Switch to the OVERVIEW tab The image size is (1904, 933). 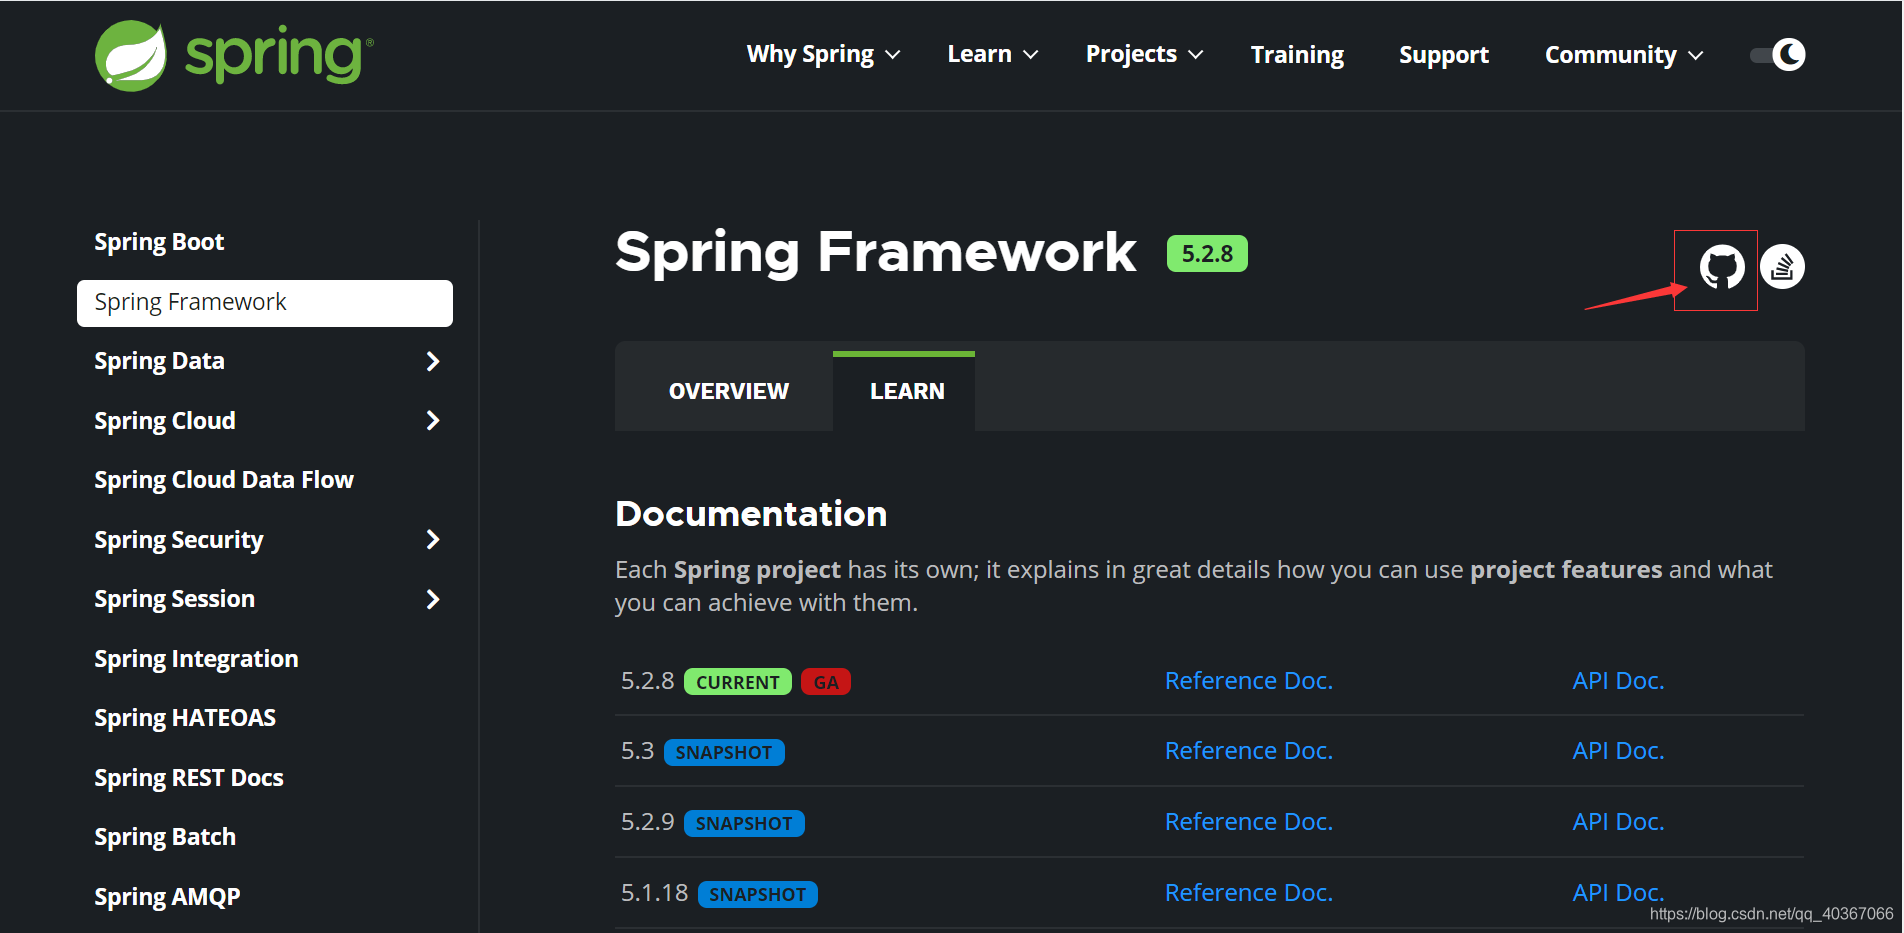coord(729,391)
